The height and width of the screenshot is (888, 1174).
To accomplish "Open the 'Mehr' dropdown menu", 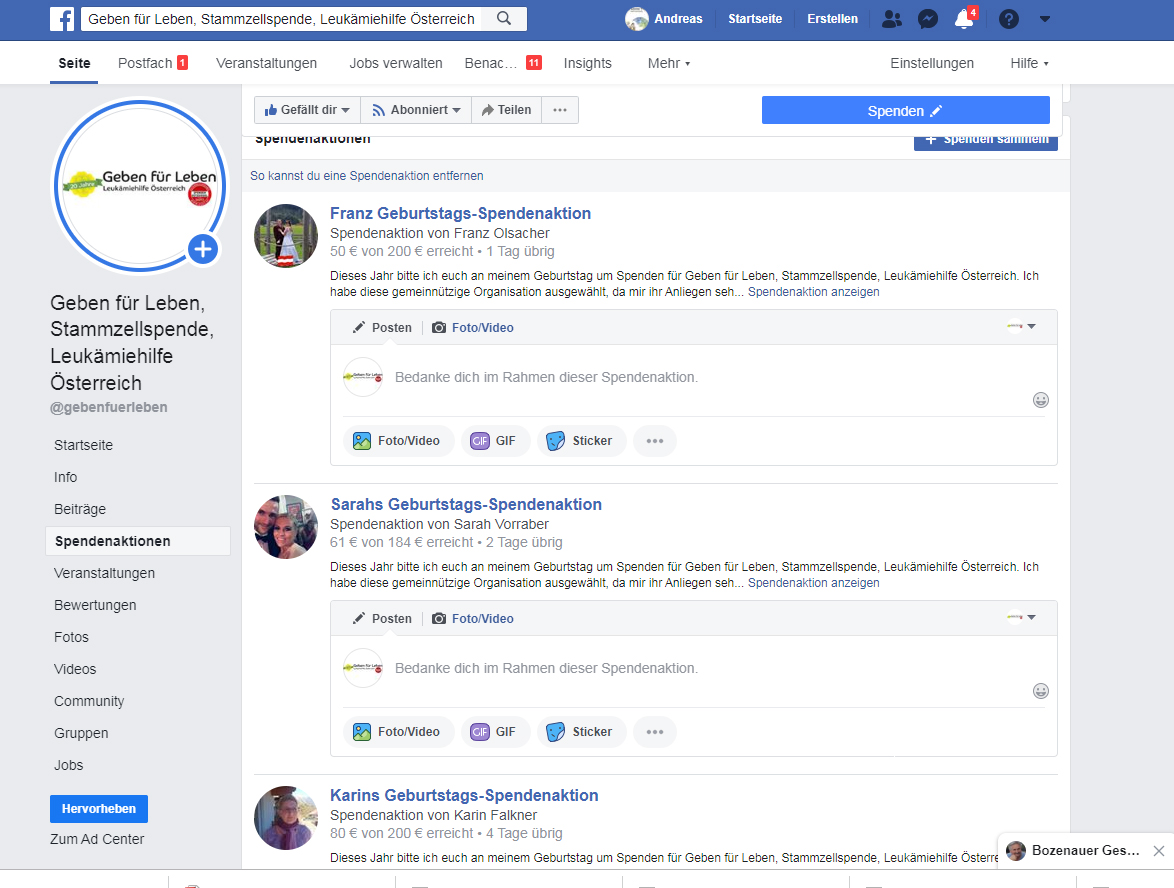I will click(x=668, y=63).
